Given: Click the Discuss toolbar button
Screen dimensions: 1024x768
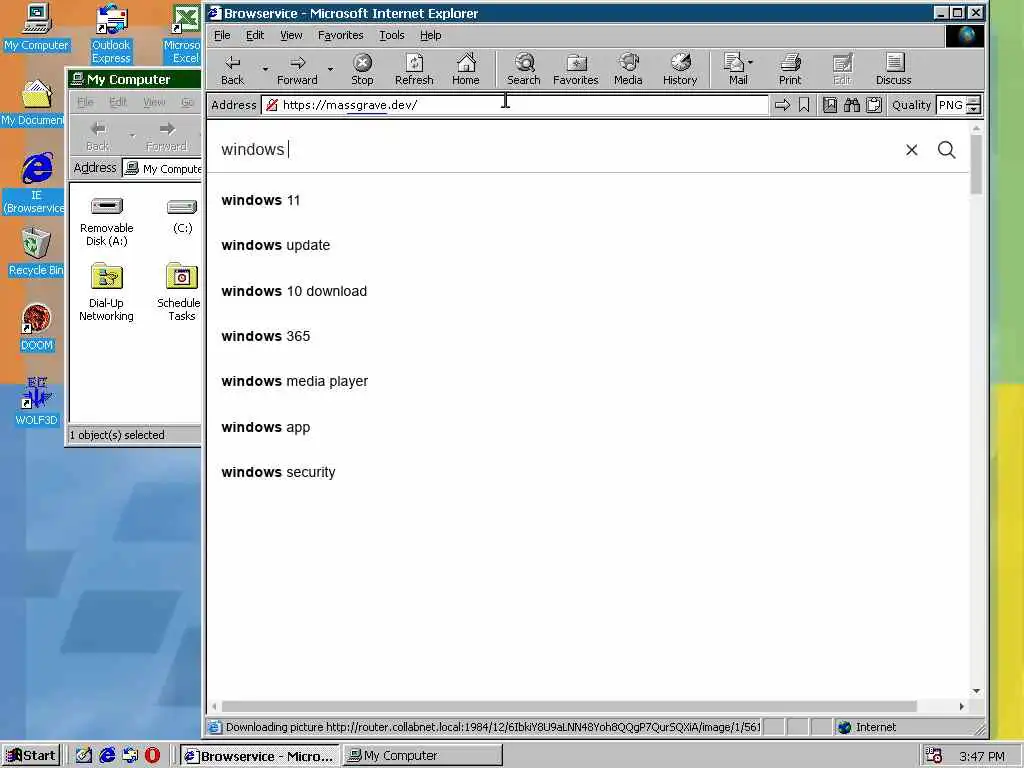Looking at the screenshot, I should [893, 70].
